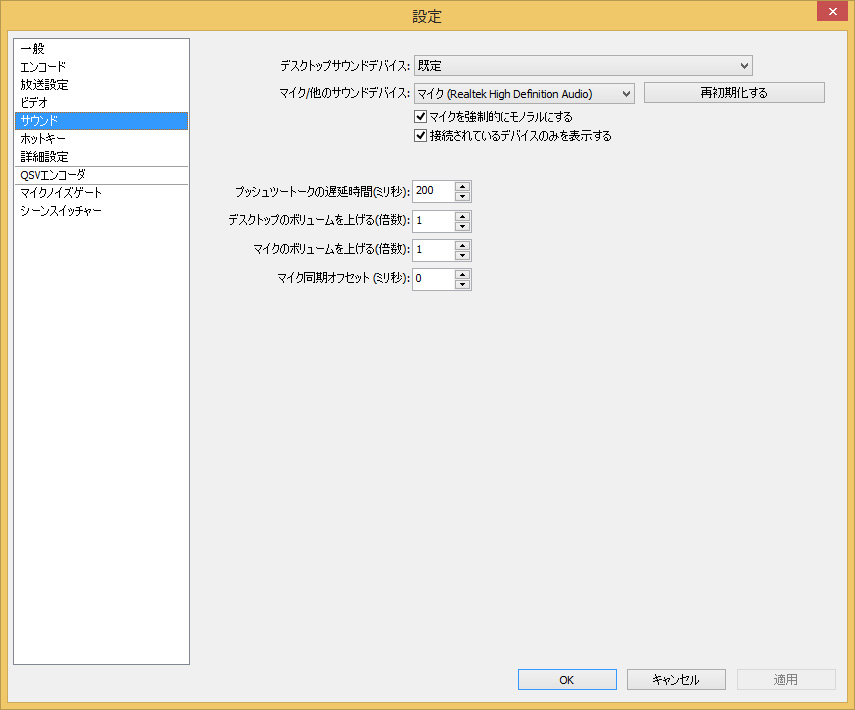This screenshot has height=710, width=855.
Task: Decrease push-to-talk delay with down arrow
Action: point(462,196)
